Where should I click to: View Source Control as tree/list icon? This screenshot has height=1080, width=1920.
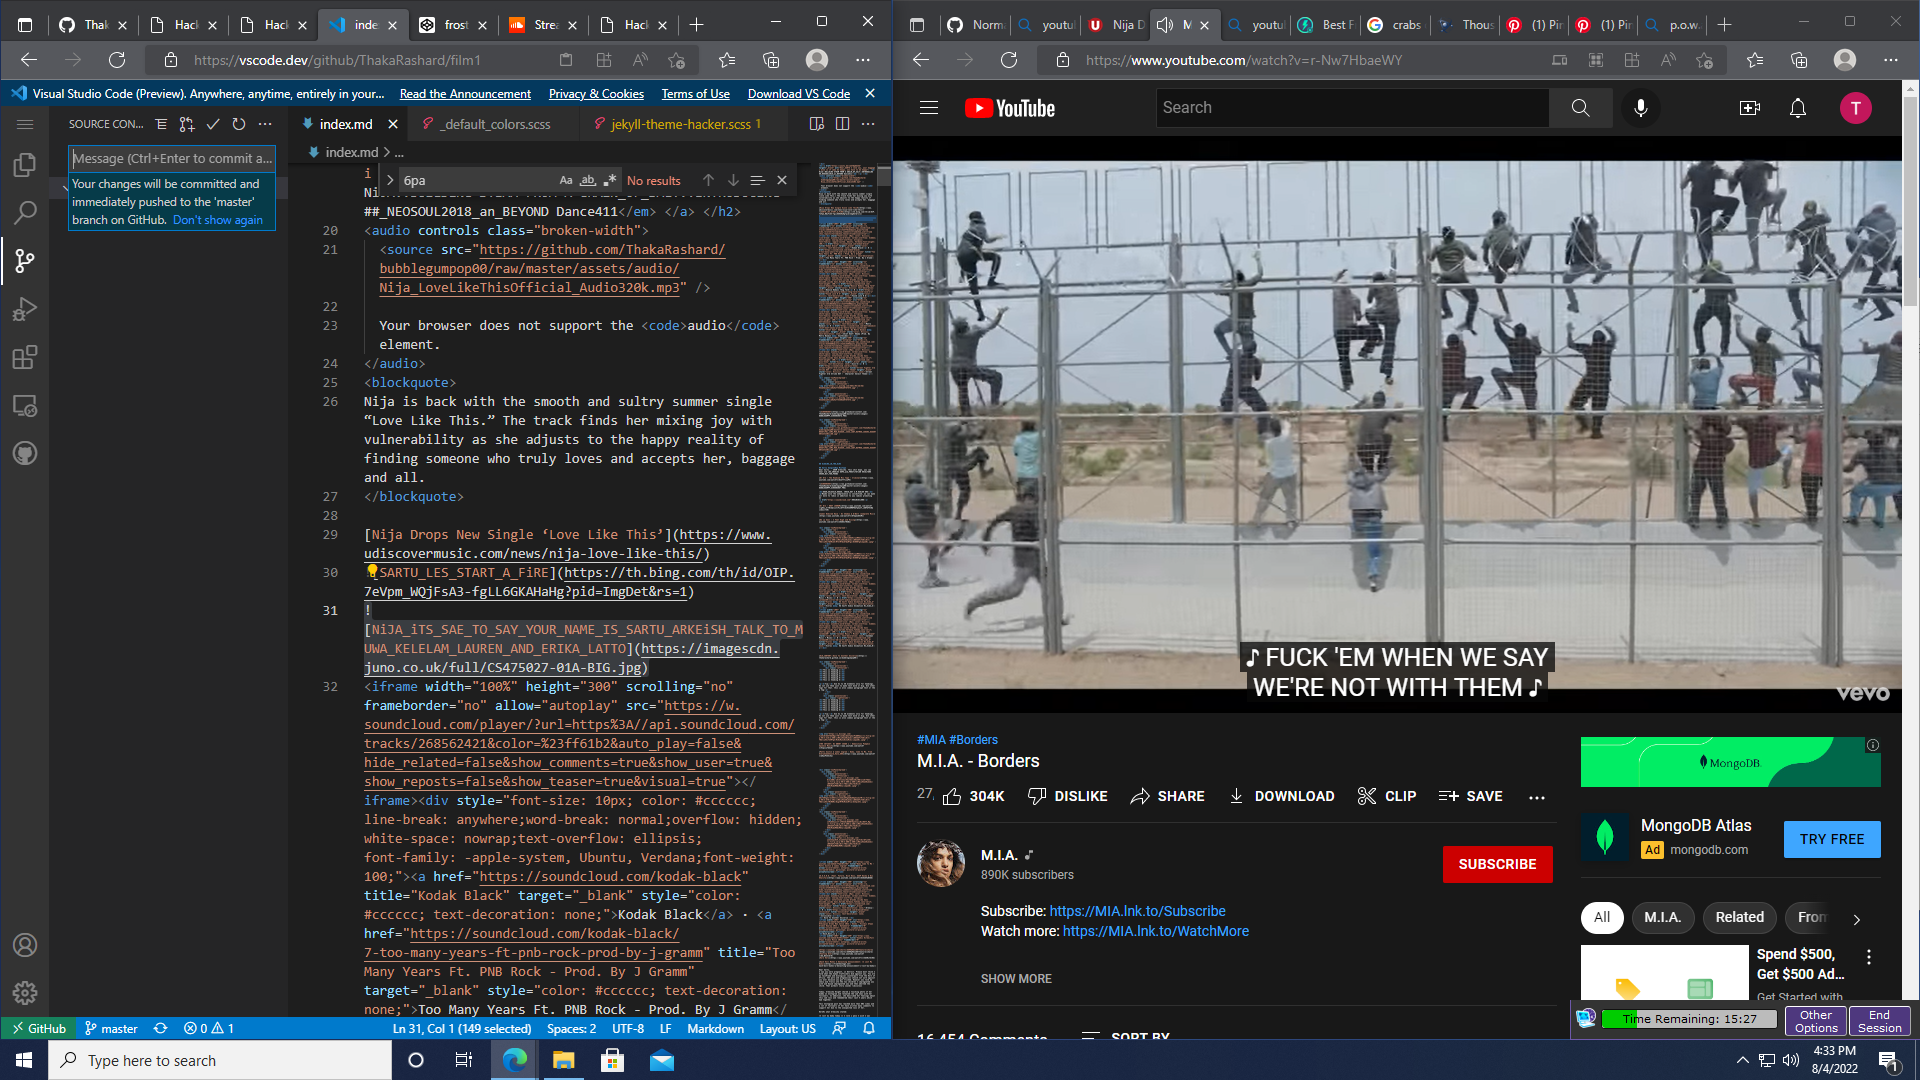(x=161, y=124)
